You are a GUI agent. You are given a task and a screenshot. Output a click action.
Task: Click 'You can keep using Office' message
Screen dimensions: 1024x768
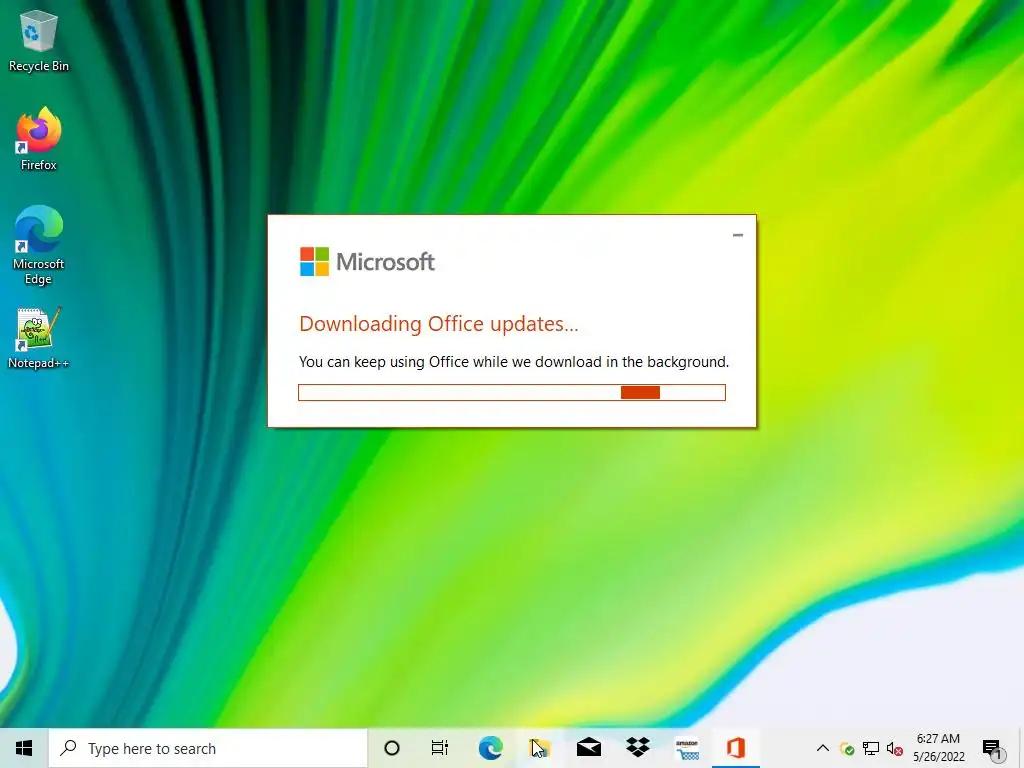[514, 362]
